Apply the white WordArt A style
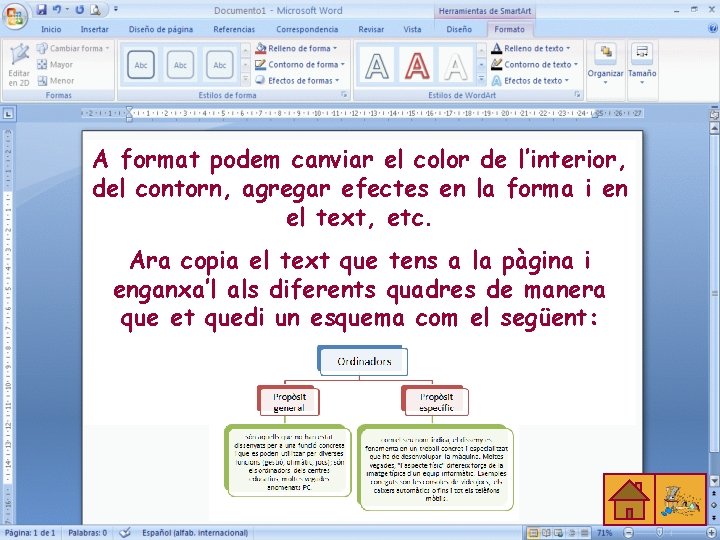The height and width of the screenshot is (540, 720). click(x=456, y=65)
